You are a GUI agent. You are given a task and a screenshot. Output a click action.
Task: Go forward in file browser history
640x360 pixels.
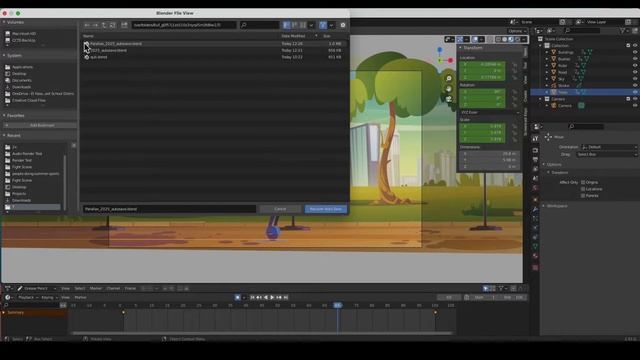(x=95, y=25)
